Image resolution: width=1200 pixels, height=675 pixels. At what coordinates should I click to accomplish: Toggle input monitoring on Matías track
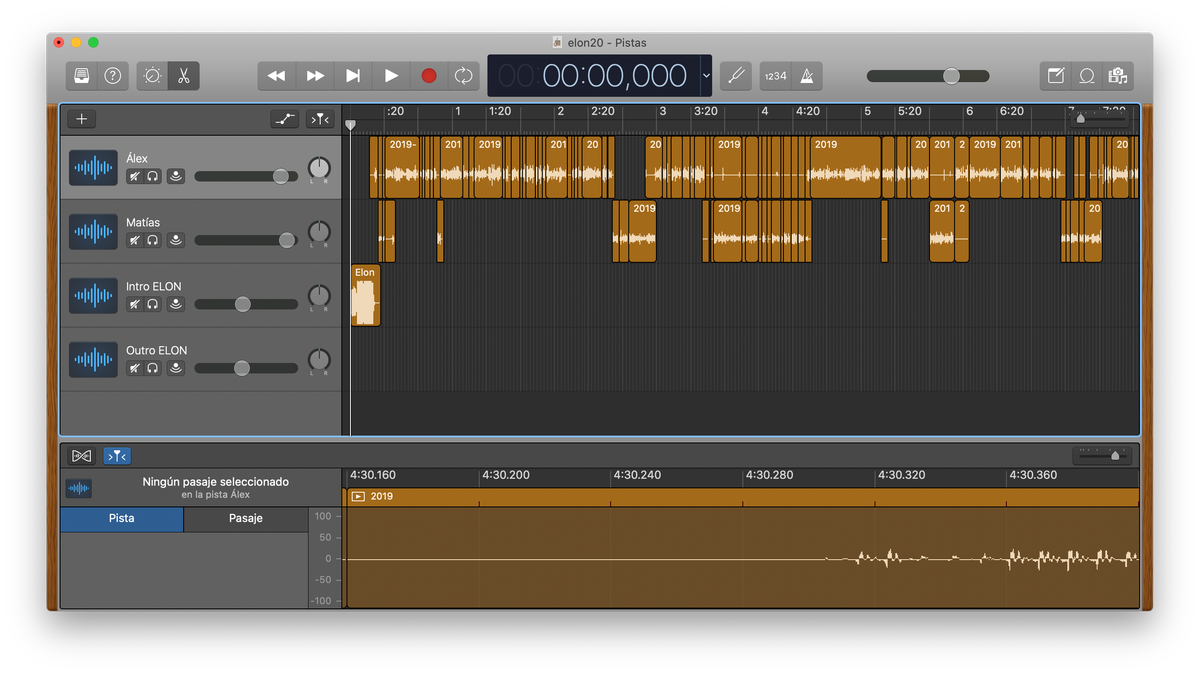pos(176,240)
